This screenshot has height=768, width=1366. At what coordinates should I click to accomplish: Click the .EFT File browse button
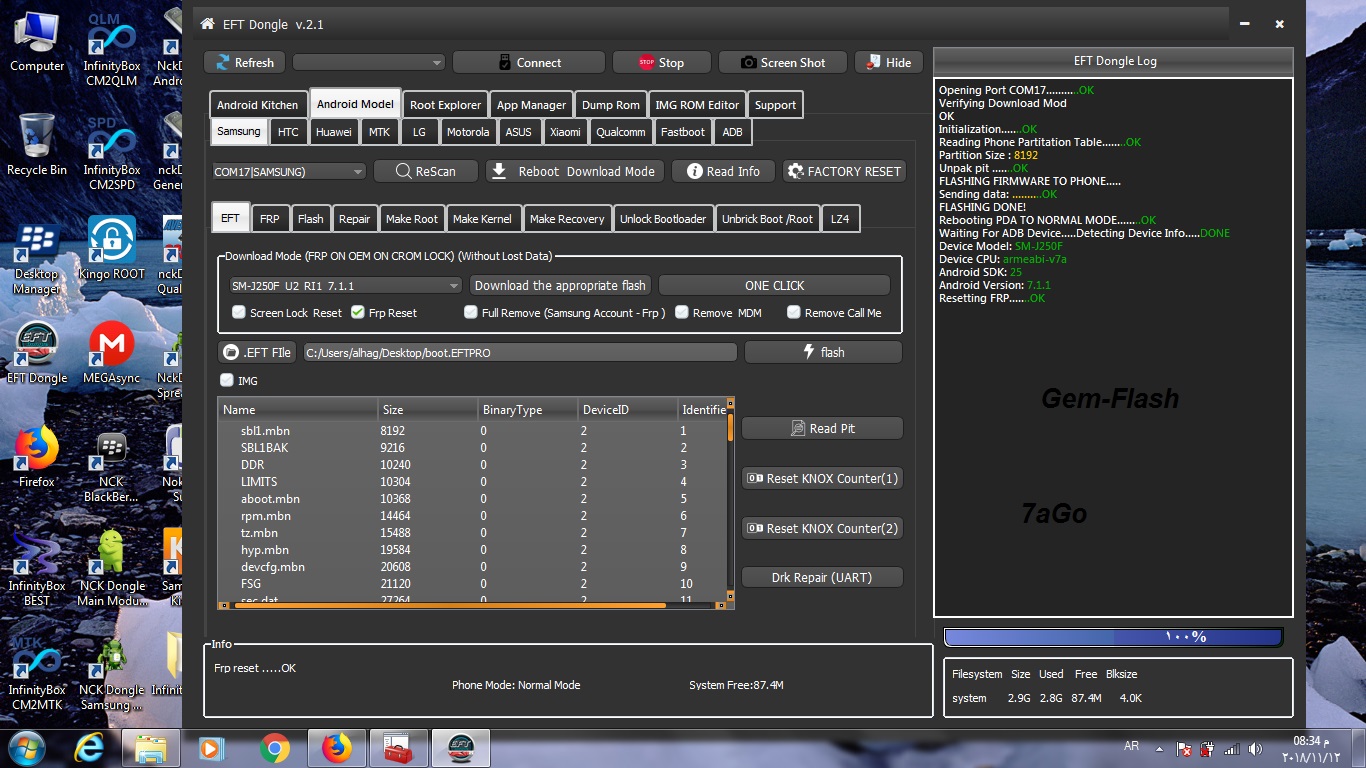[x=257, y=352]
